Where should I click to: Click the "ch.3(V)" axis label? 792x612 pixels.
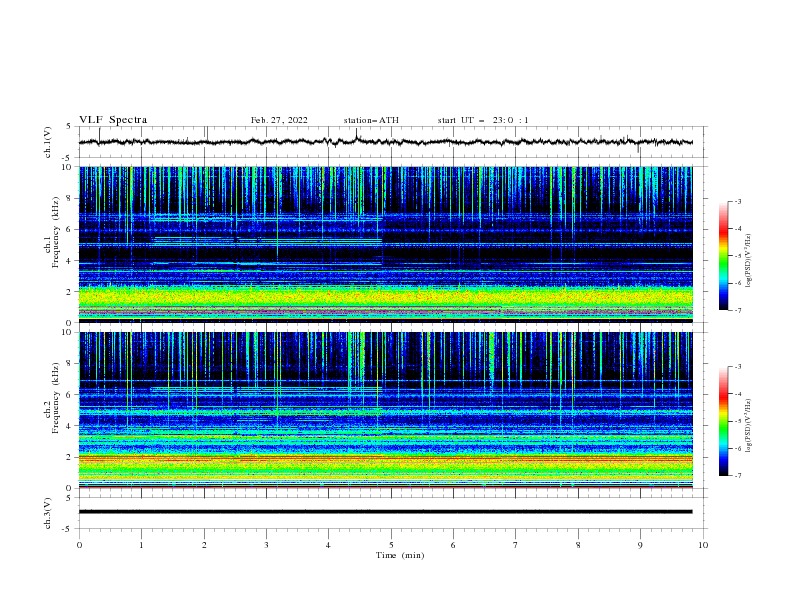pos(48,513)
